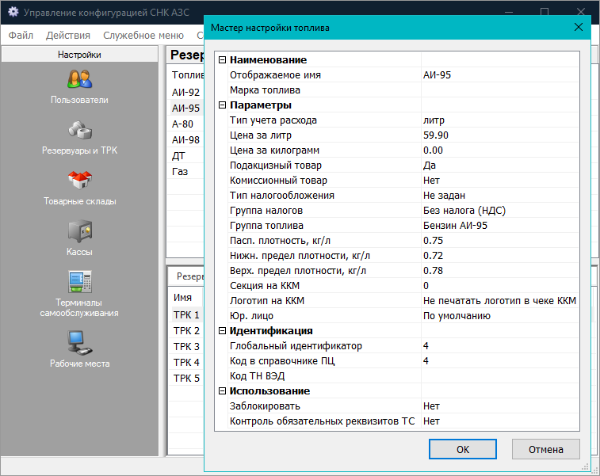
Task: Toggle the Заблокировать value field
Action: pos(498,406)
